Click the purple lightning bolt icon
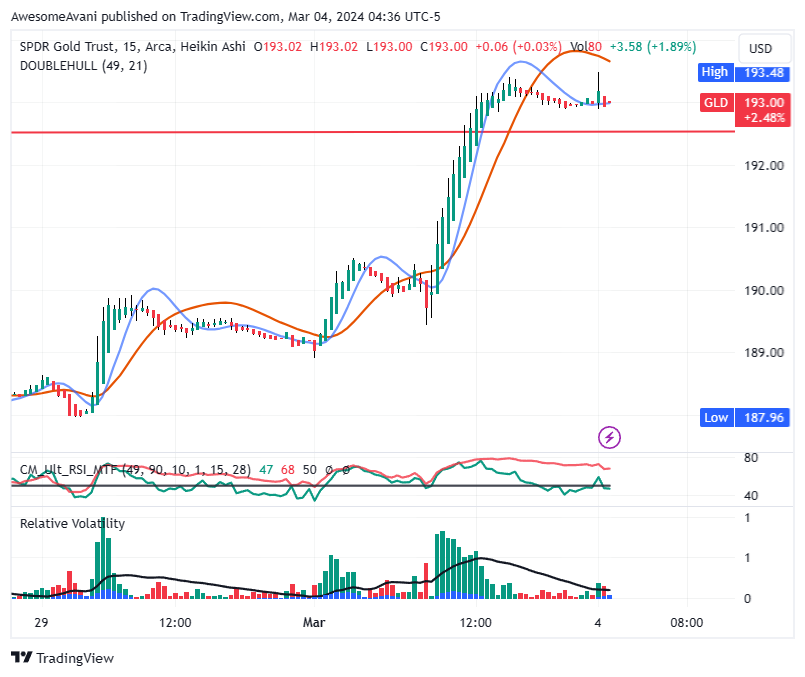Image resolution: width=805 pixels, height=677 pixels. (609, 438)
